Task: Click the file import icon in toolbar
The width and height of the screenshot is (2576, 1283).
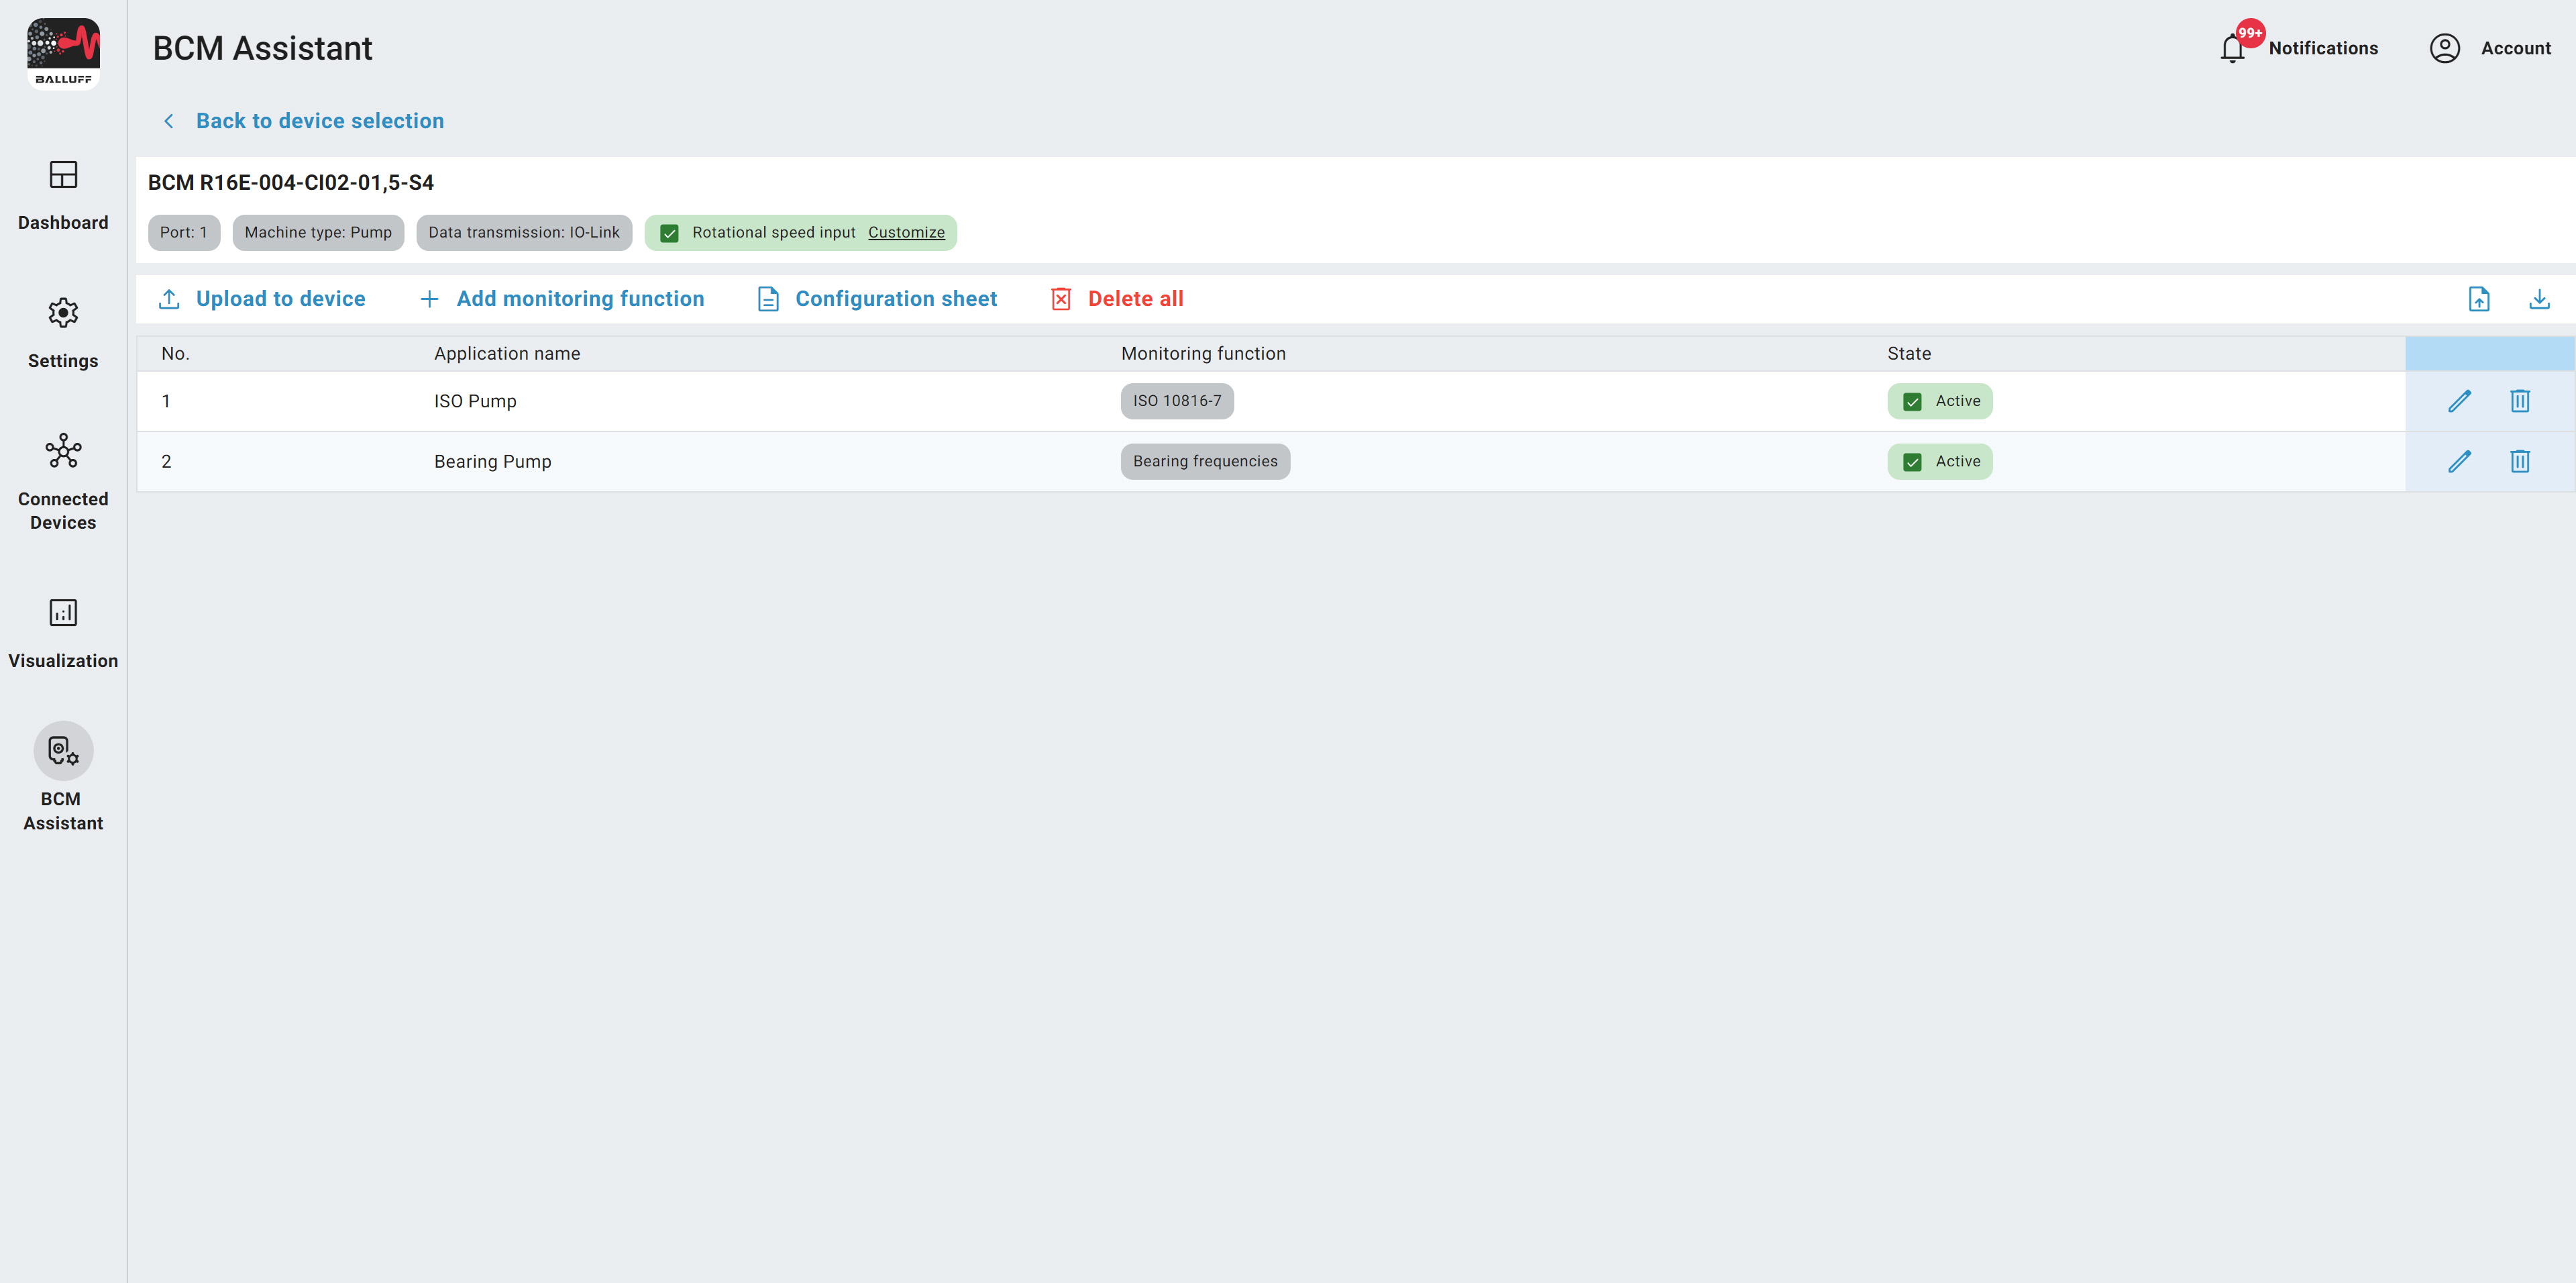Action: pos(2478,299)
